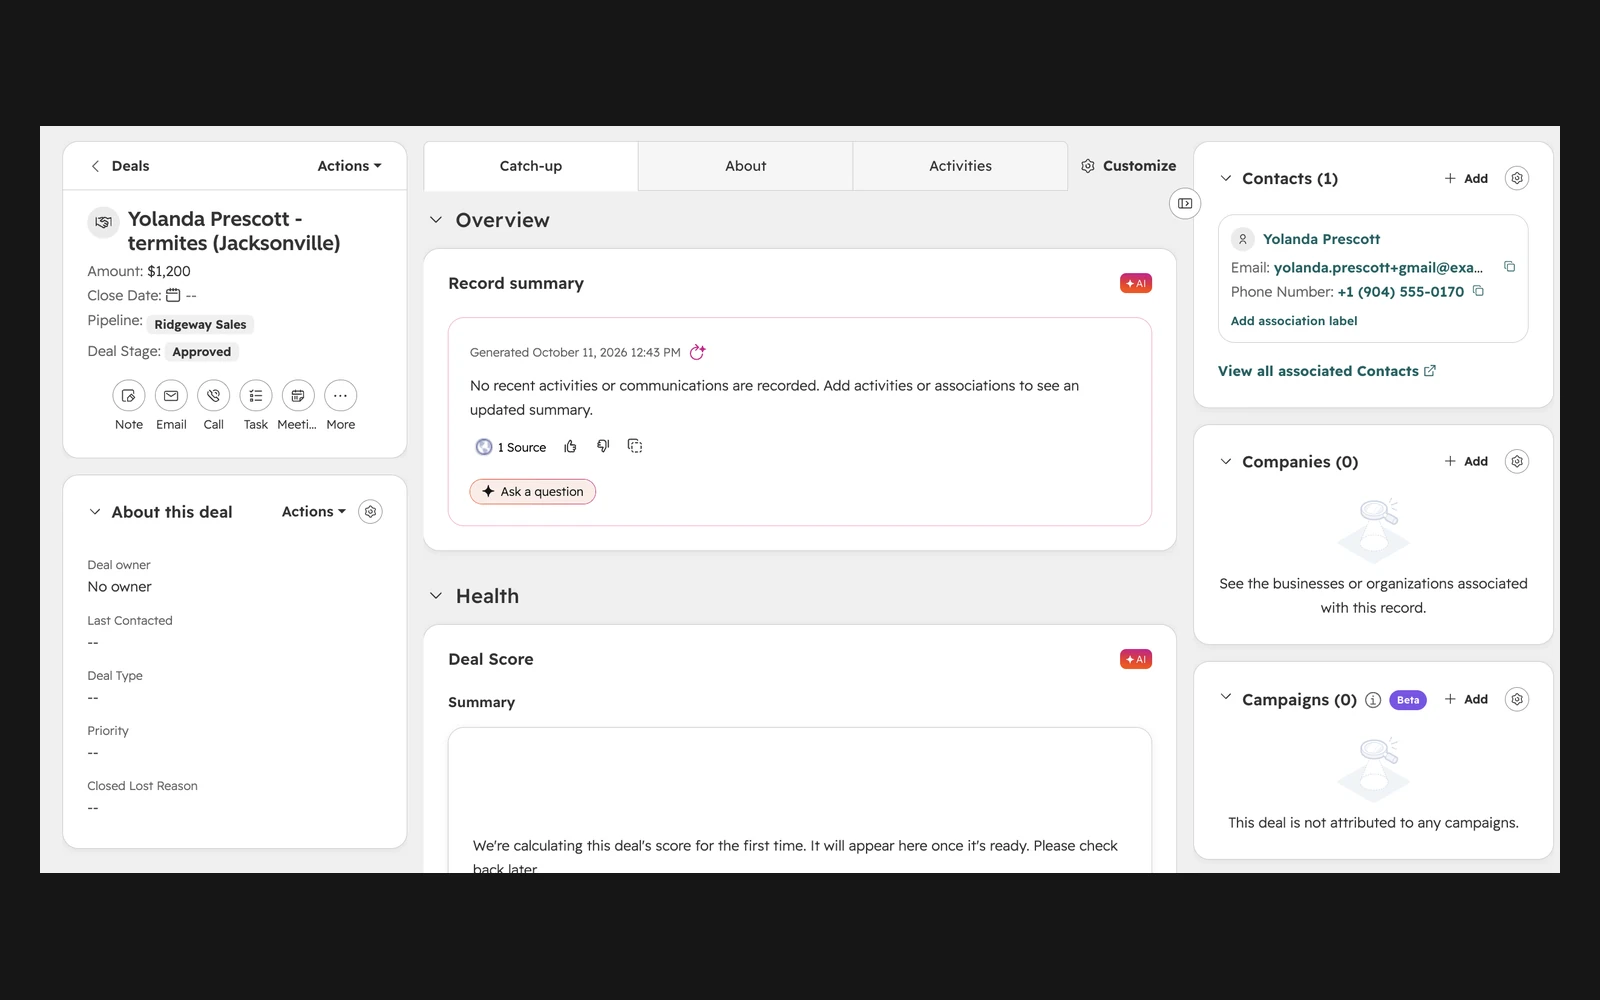The width and height of the screenshot is (1600, 1000).
Task: Collapse the Contacts card
Action: click(x=1226, y=178)
